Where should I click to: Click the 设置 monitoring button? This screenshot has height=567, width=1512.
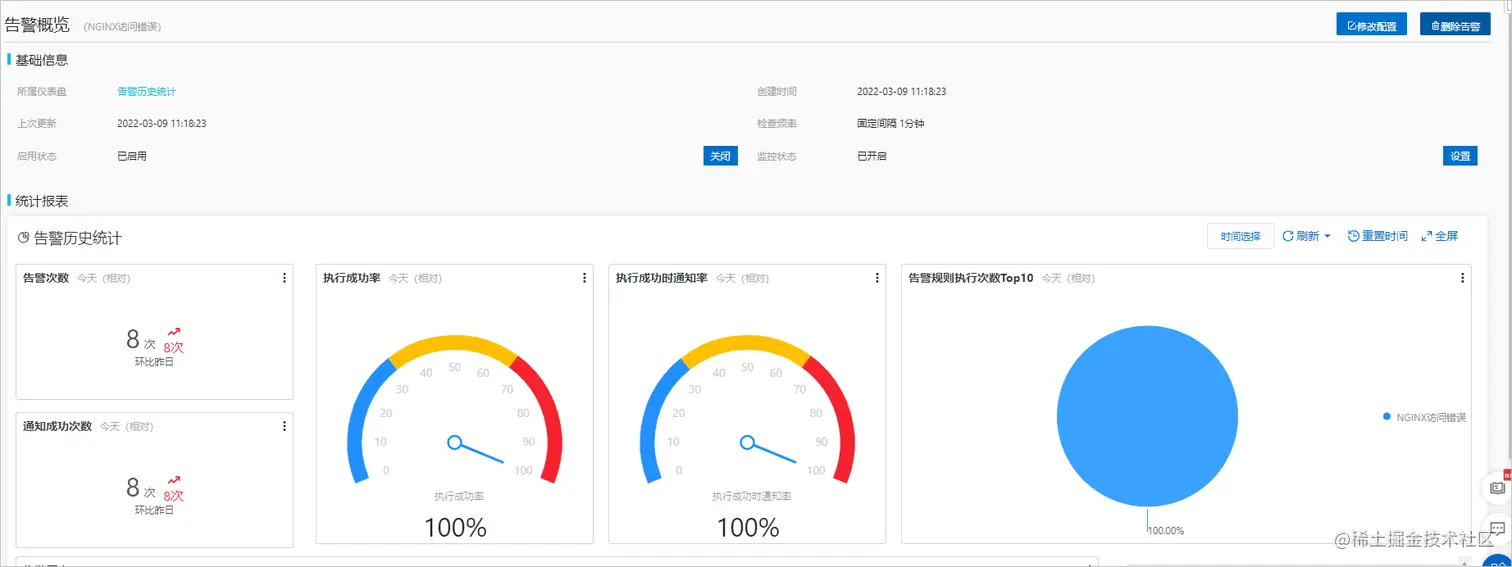pos(1460,156)
